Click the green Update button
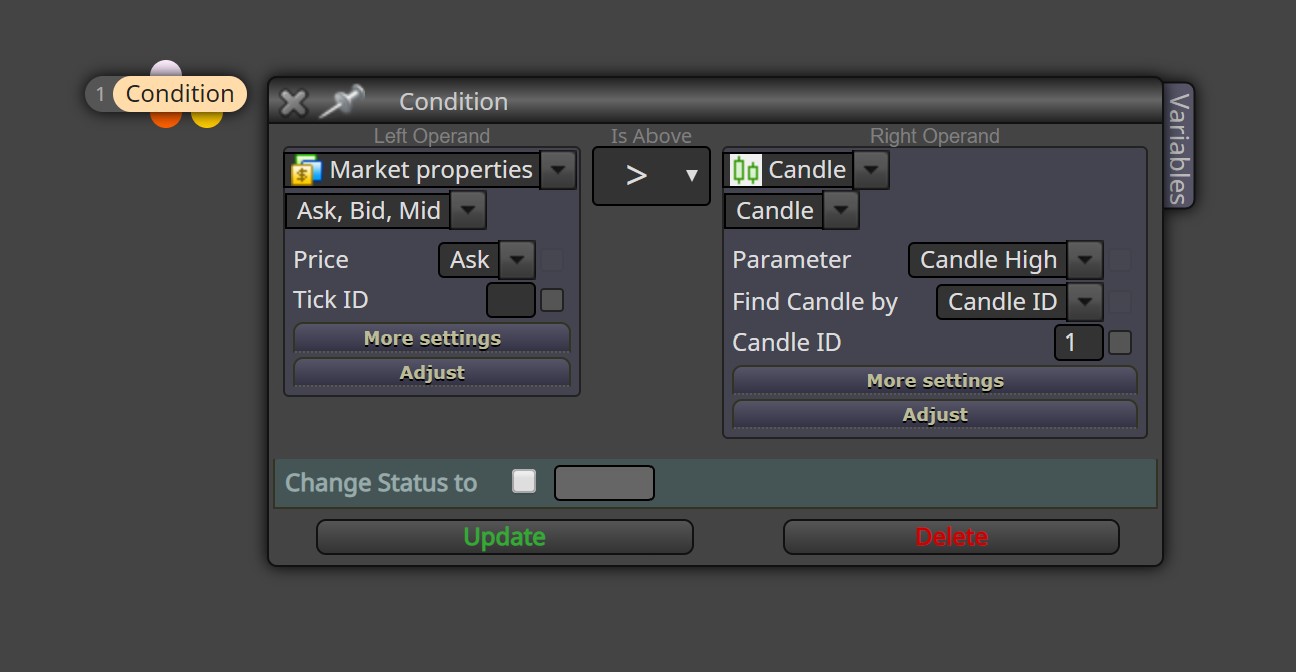This screenshot has height=672, width=1296. (x=505, y=537)
